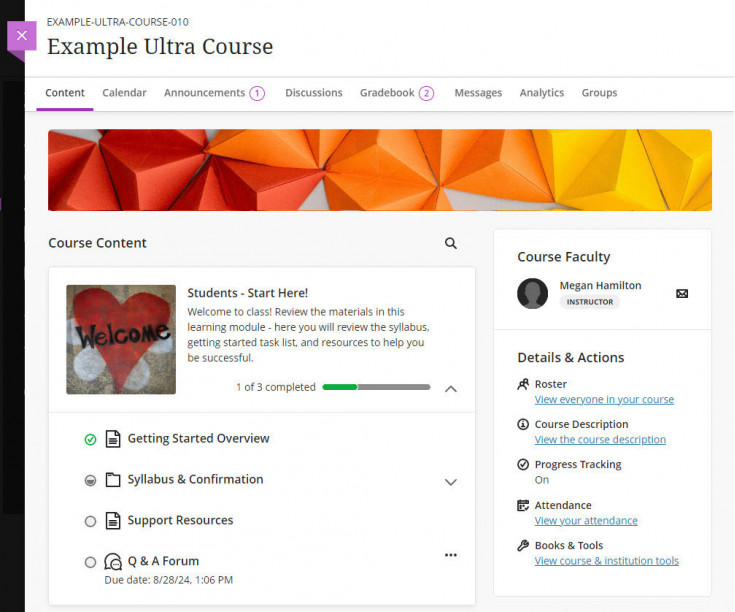Viewport: 735px width, 612px height.
Task: Search the course content with the magnifier icon
Action: click(x=450, y=243)
